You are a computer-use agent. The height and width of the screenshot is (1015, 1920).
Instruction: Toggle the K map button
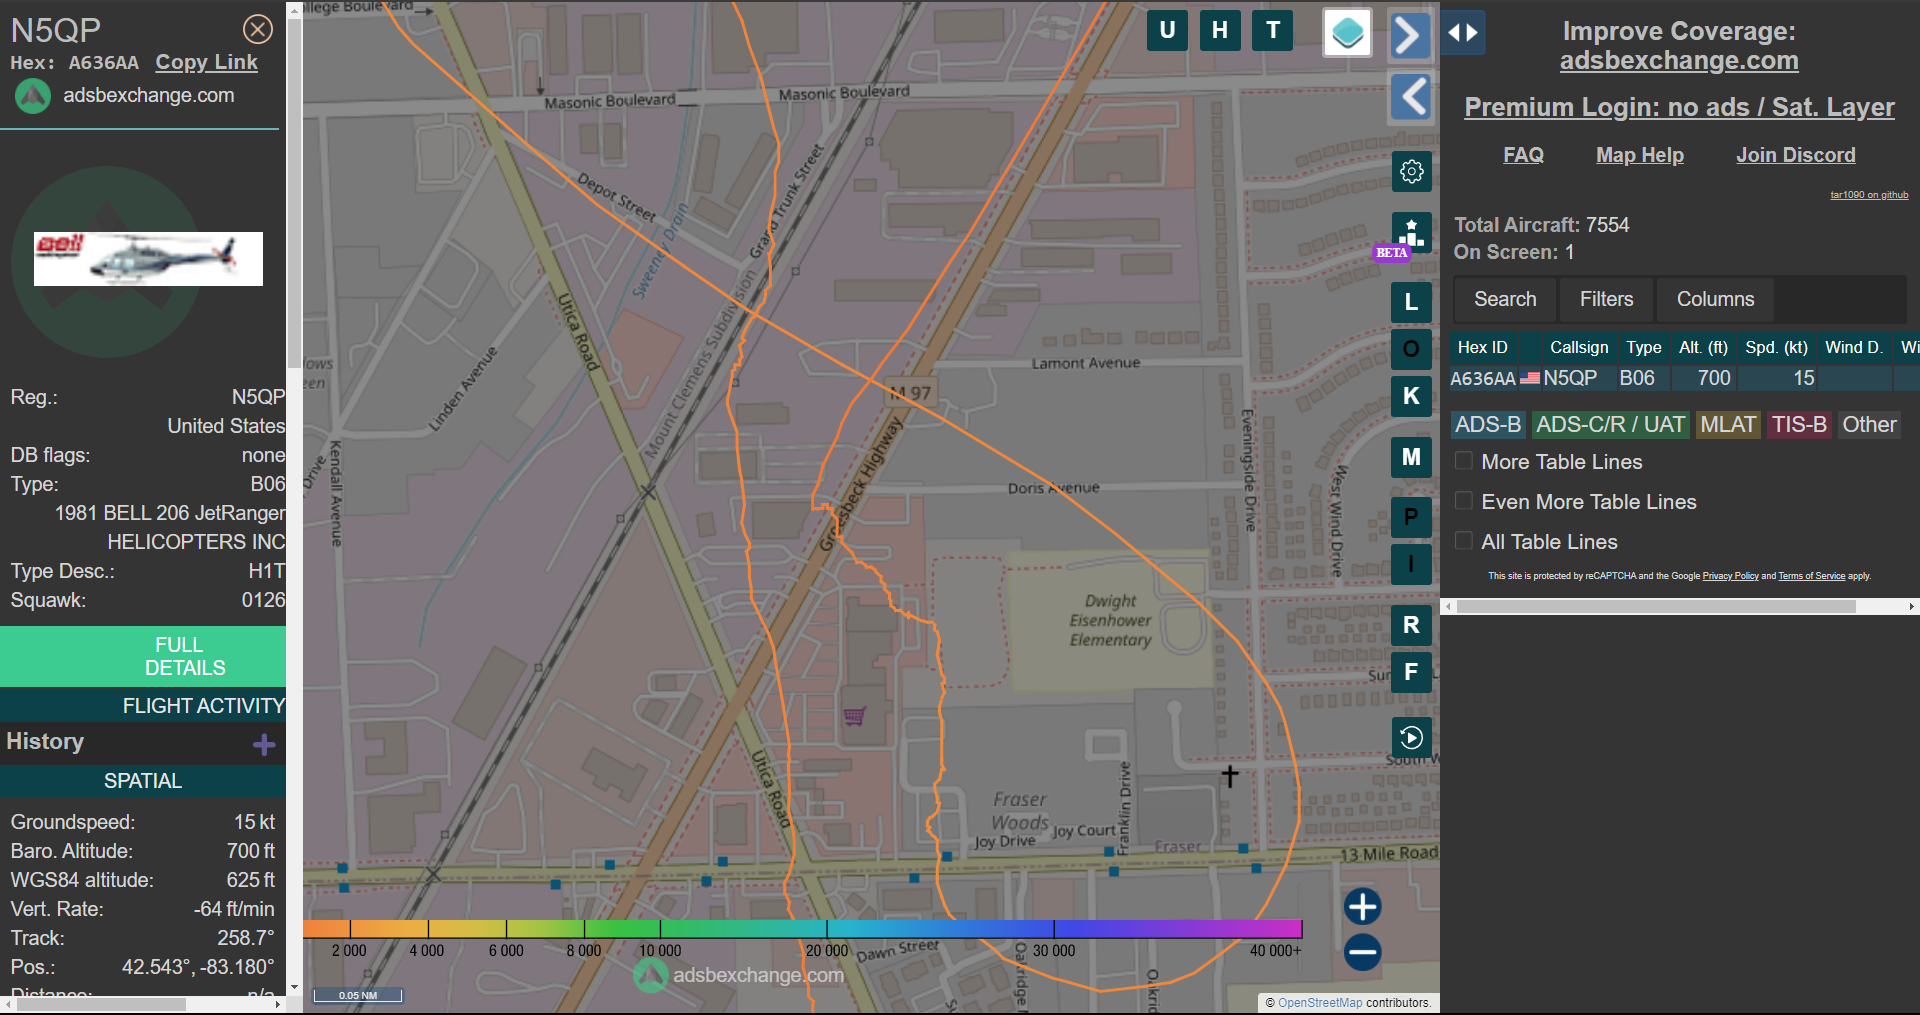click(x=1411, y=396)
